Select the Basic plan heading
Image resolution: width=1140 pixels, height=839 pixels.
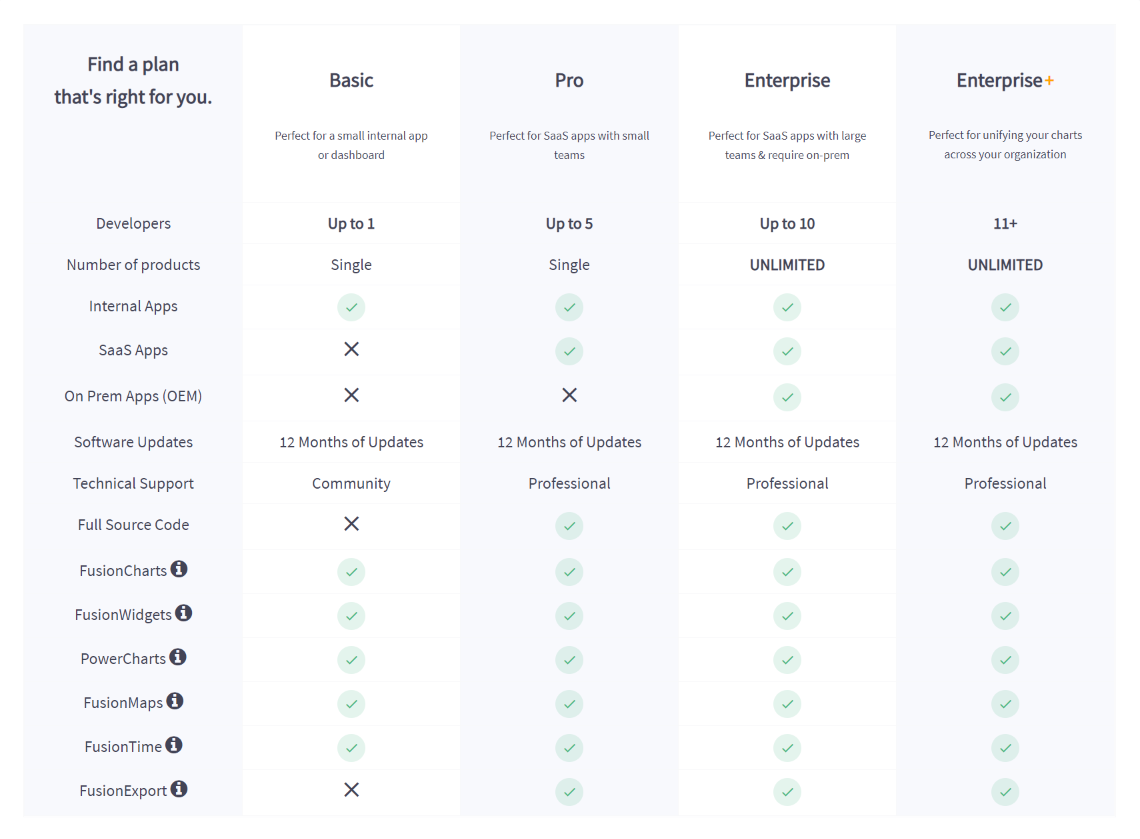pos(351,81)
